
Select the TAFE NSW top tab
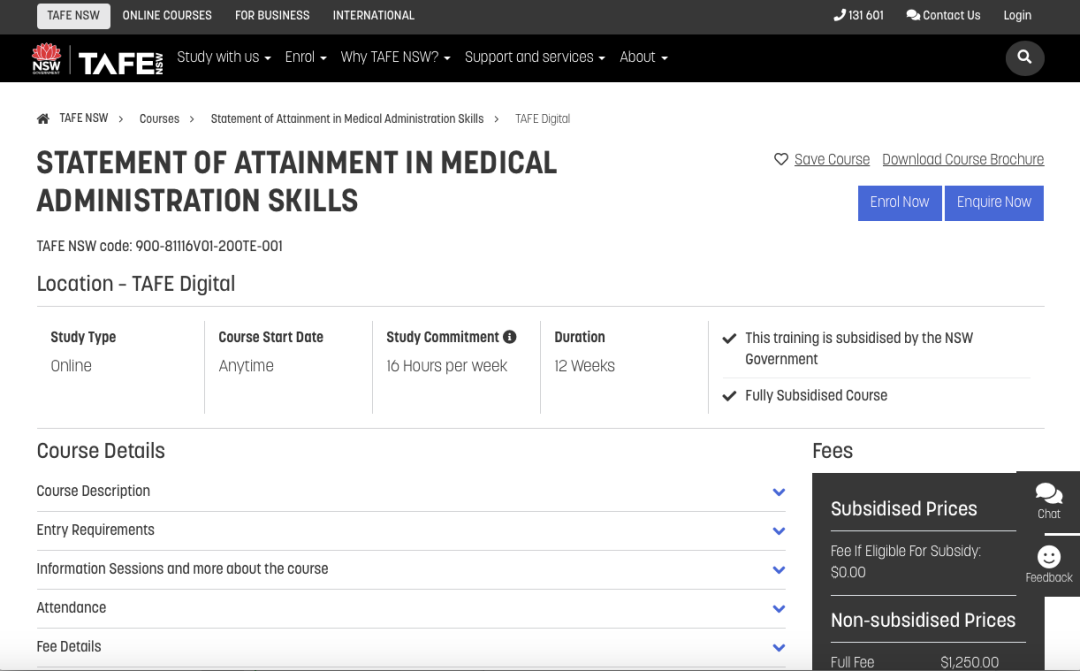[x=73, y=16]
